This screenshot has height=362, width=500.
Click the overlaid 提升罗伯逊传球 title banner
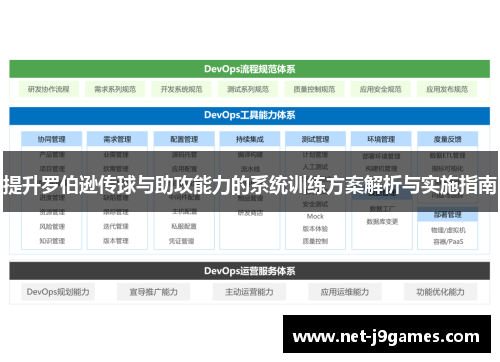(250, 182)
